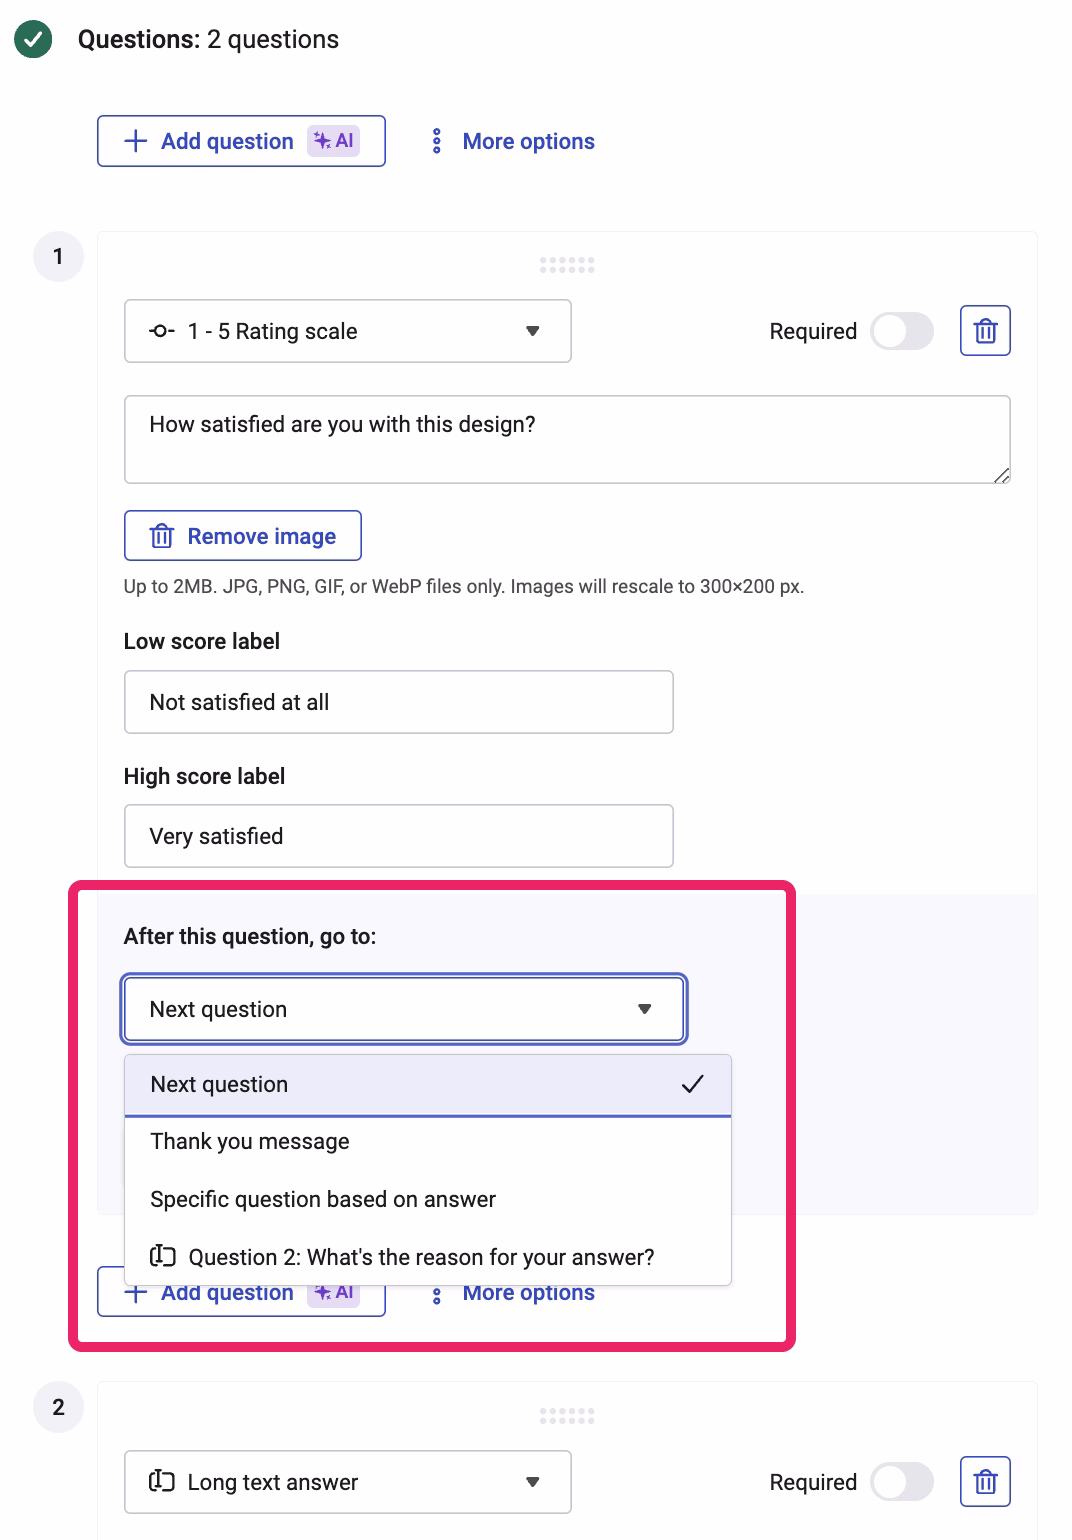Select Thank you message from the dropdown menu
The height and width of the screenshot is (1540, 1072).
pos(249,1140)
